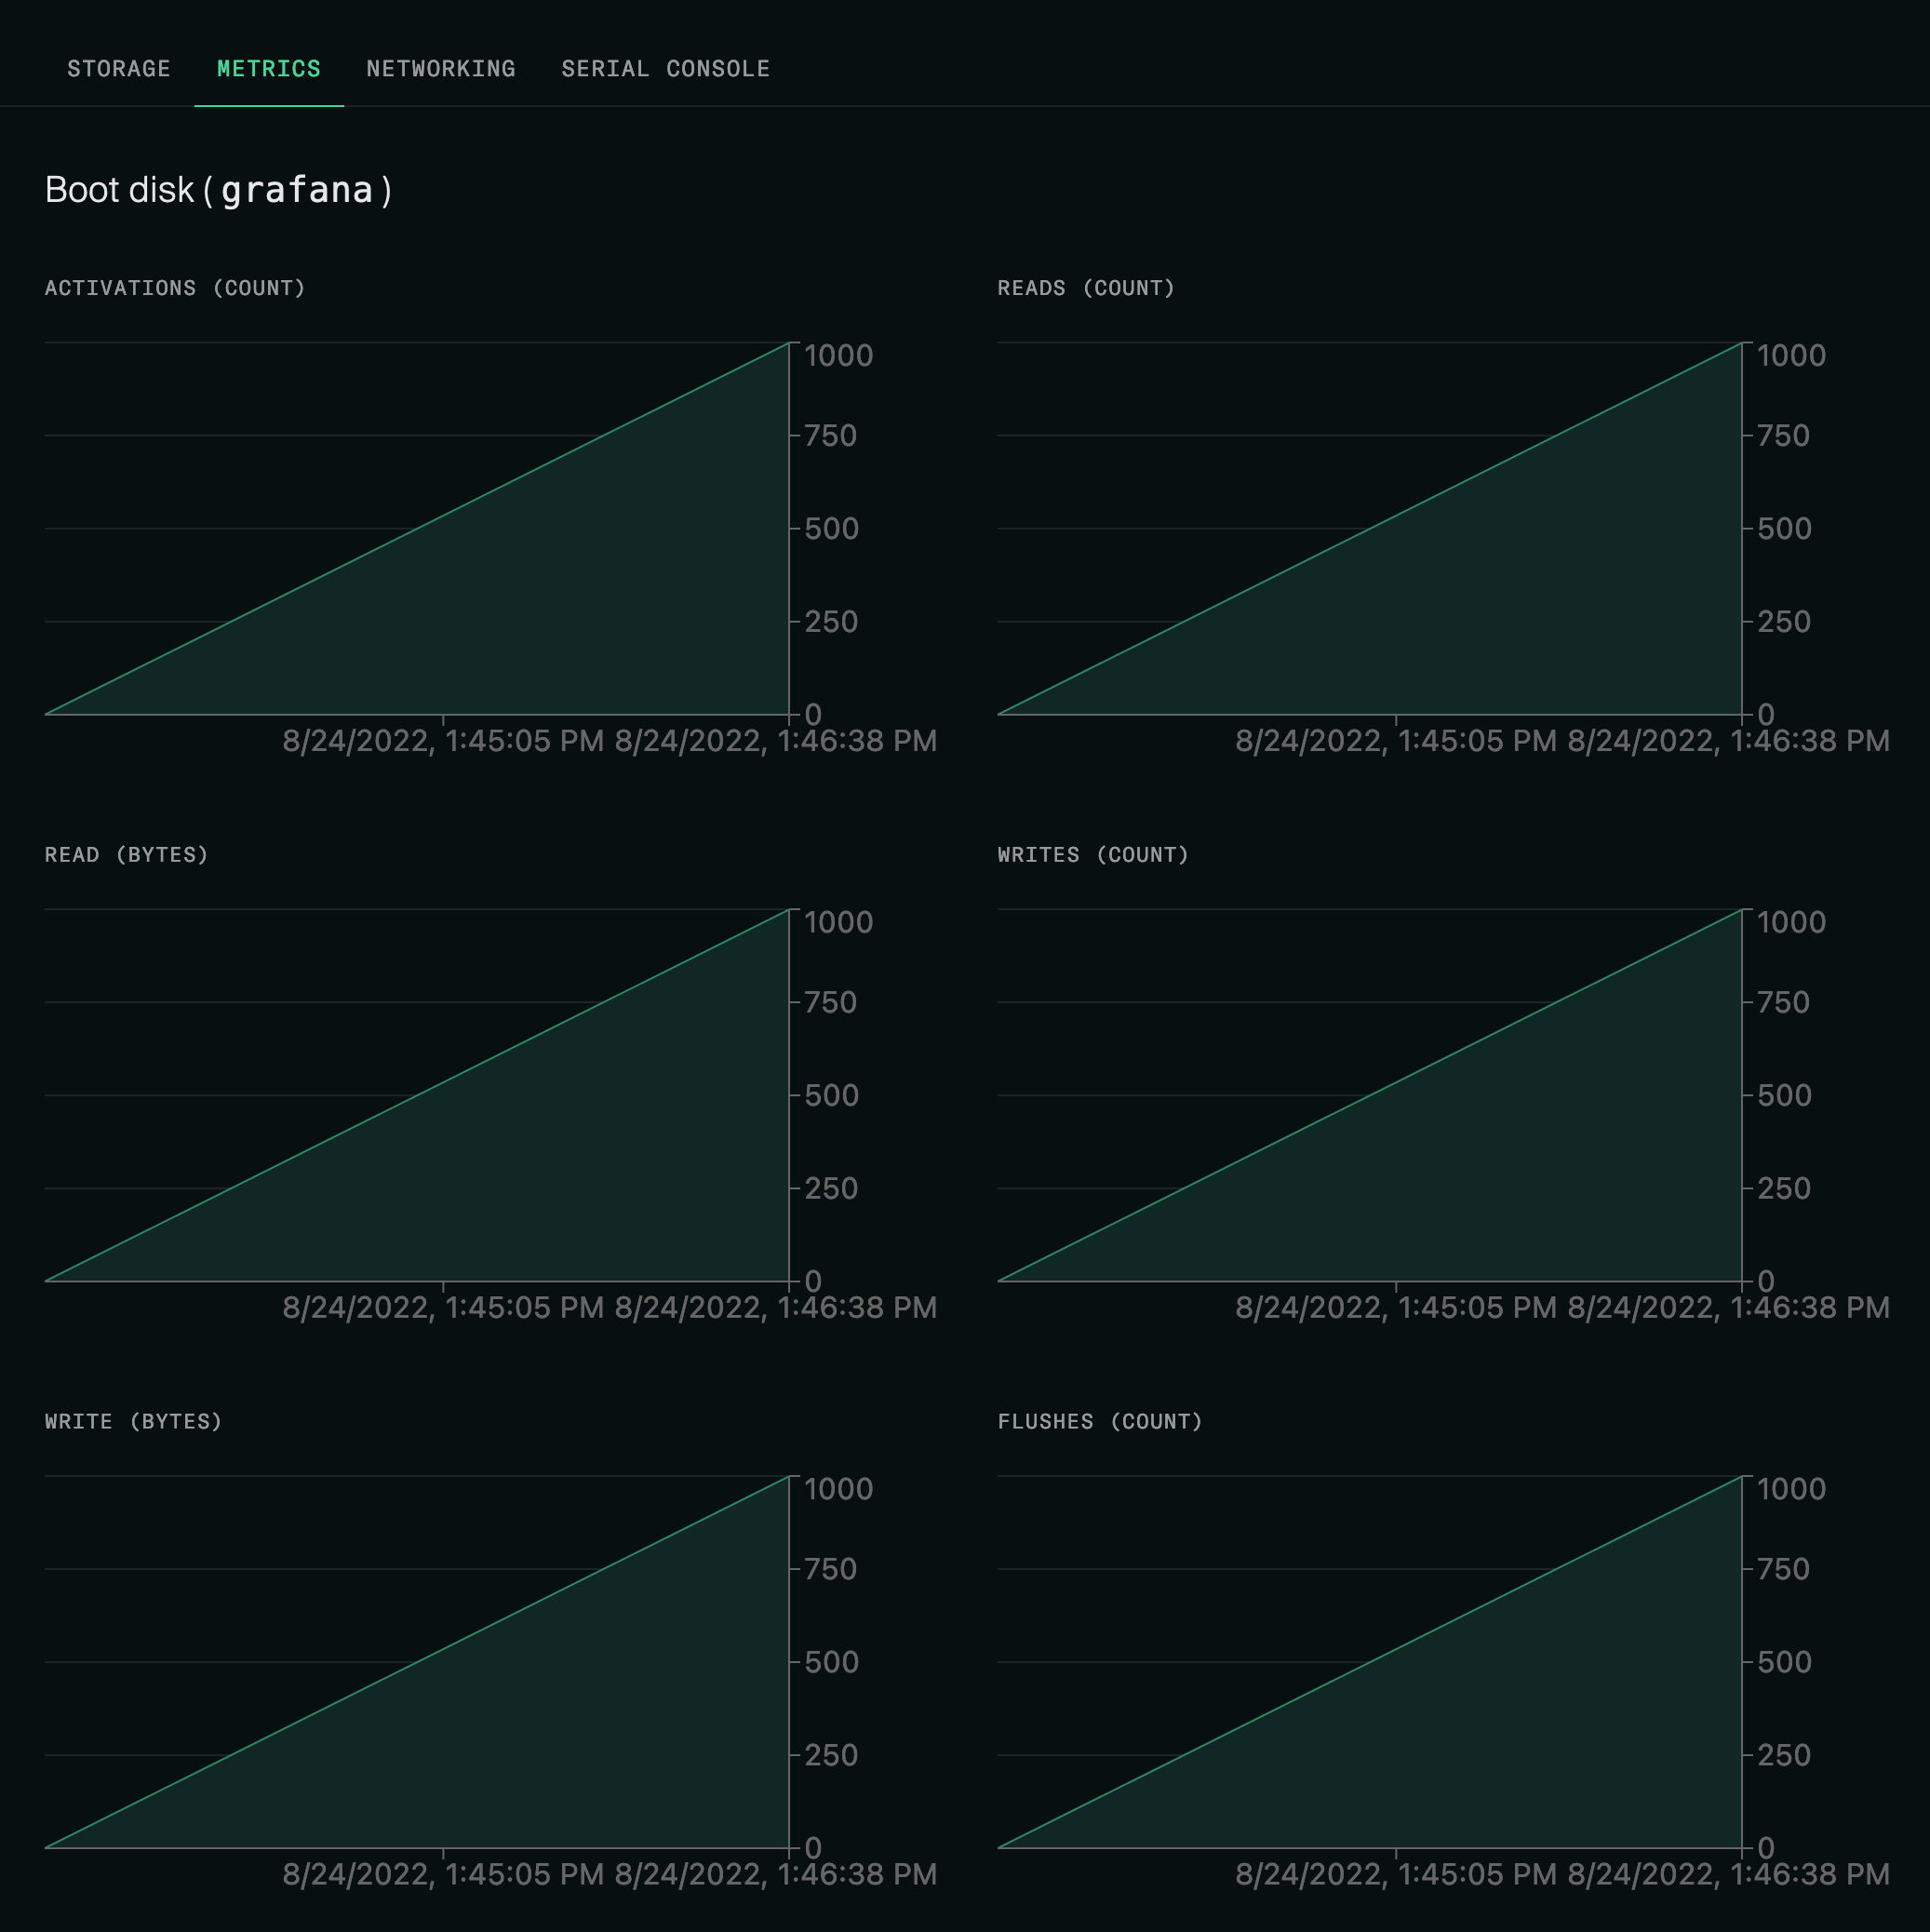
Task: Click the 500 axis label on Reads chart
Action: tap(1784, 529)
